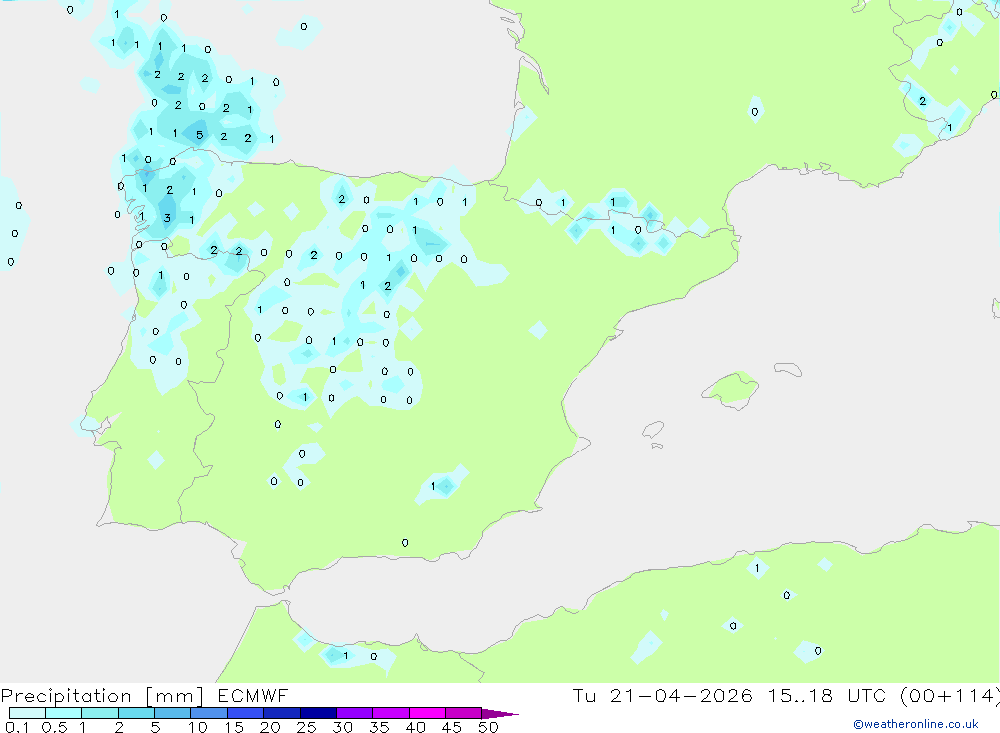
Task: Click the legend label '40'
Action: pyautogui.click(x=416, y=727)
